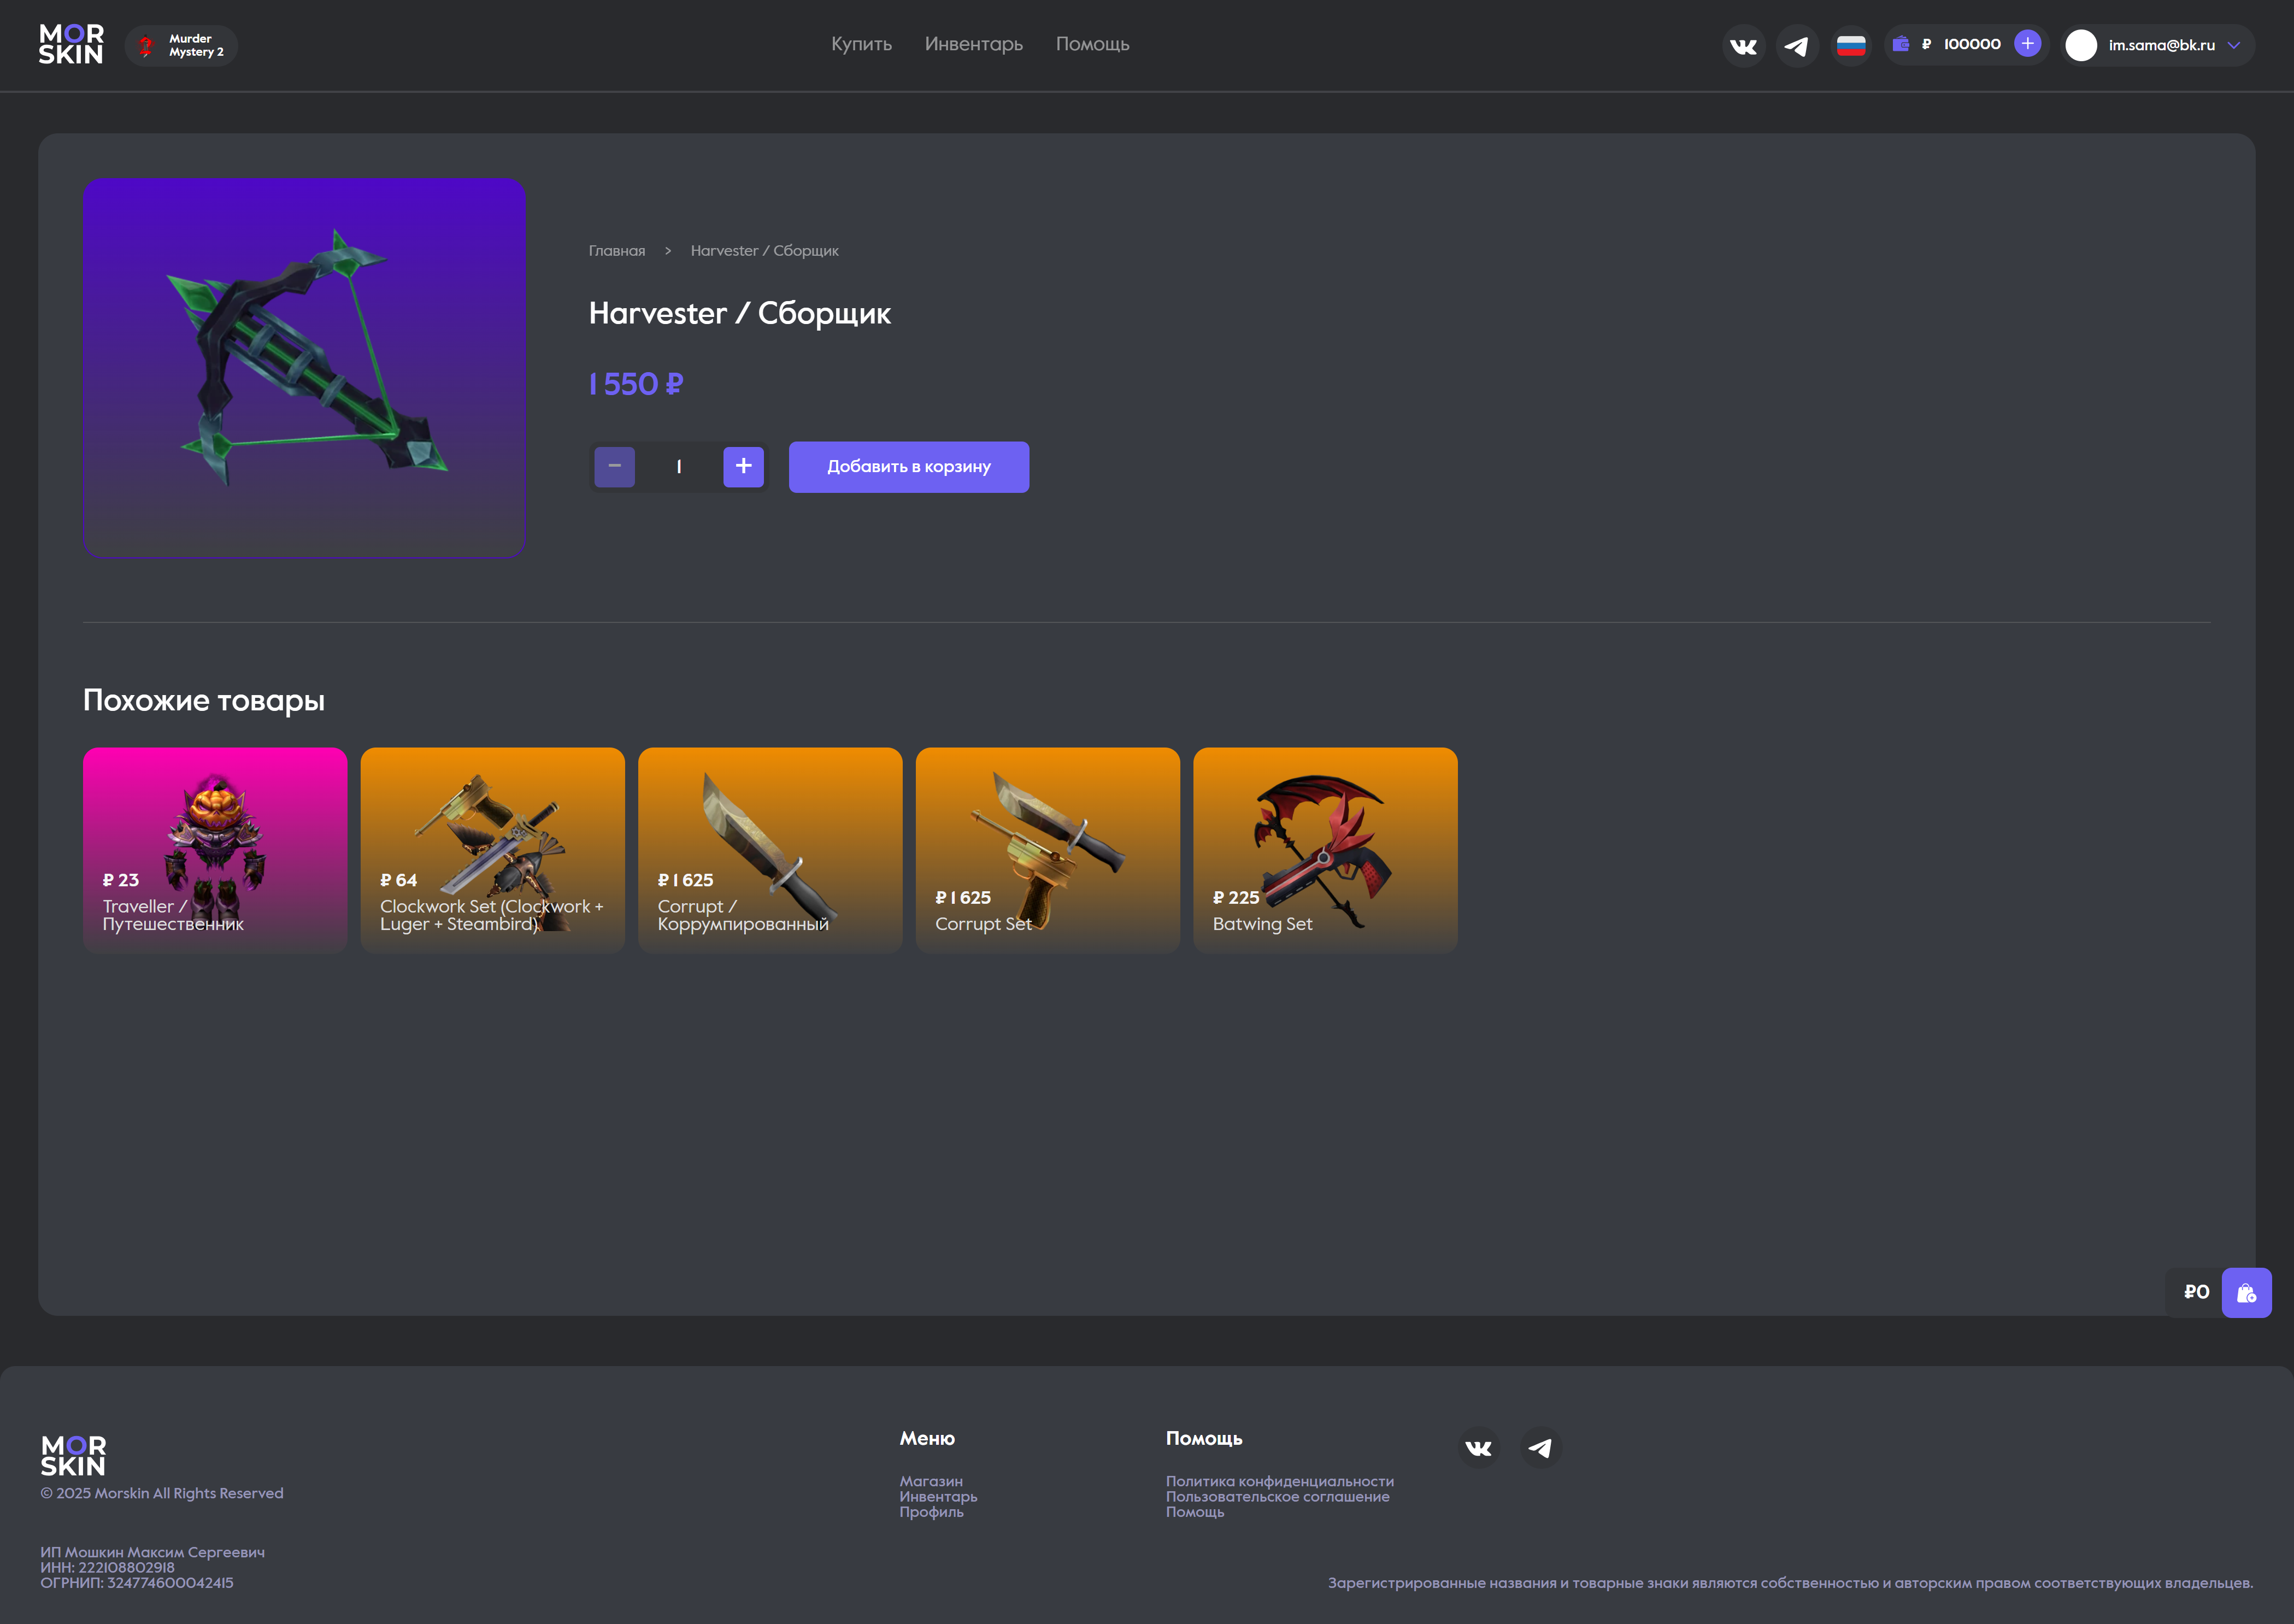Click the 1 550 ₽ price text
The height and width of the screenshot is (1624, 2294).
pyautogui.click(x=636, y=384)
